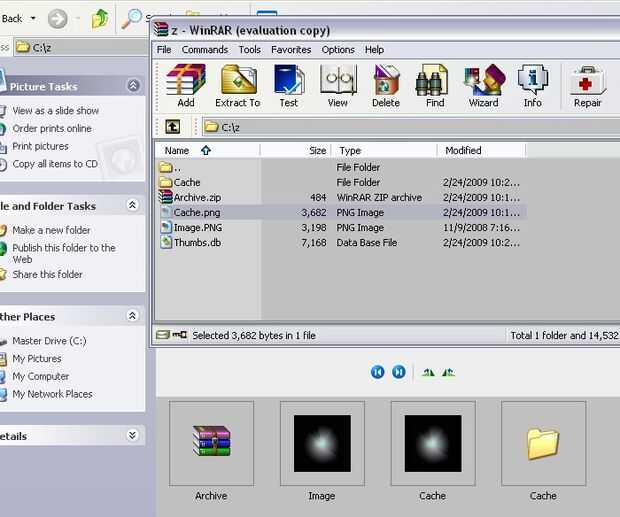The width and height of the screenshot is (620, 517).
Task: Click View as a slide show
Action: [x=56, y=111]
